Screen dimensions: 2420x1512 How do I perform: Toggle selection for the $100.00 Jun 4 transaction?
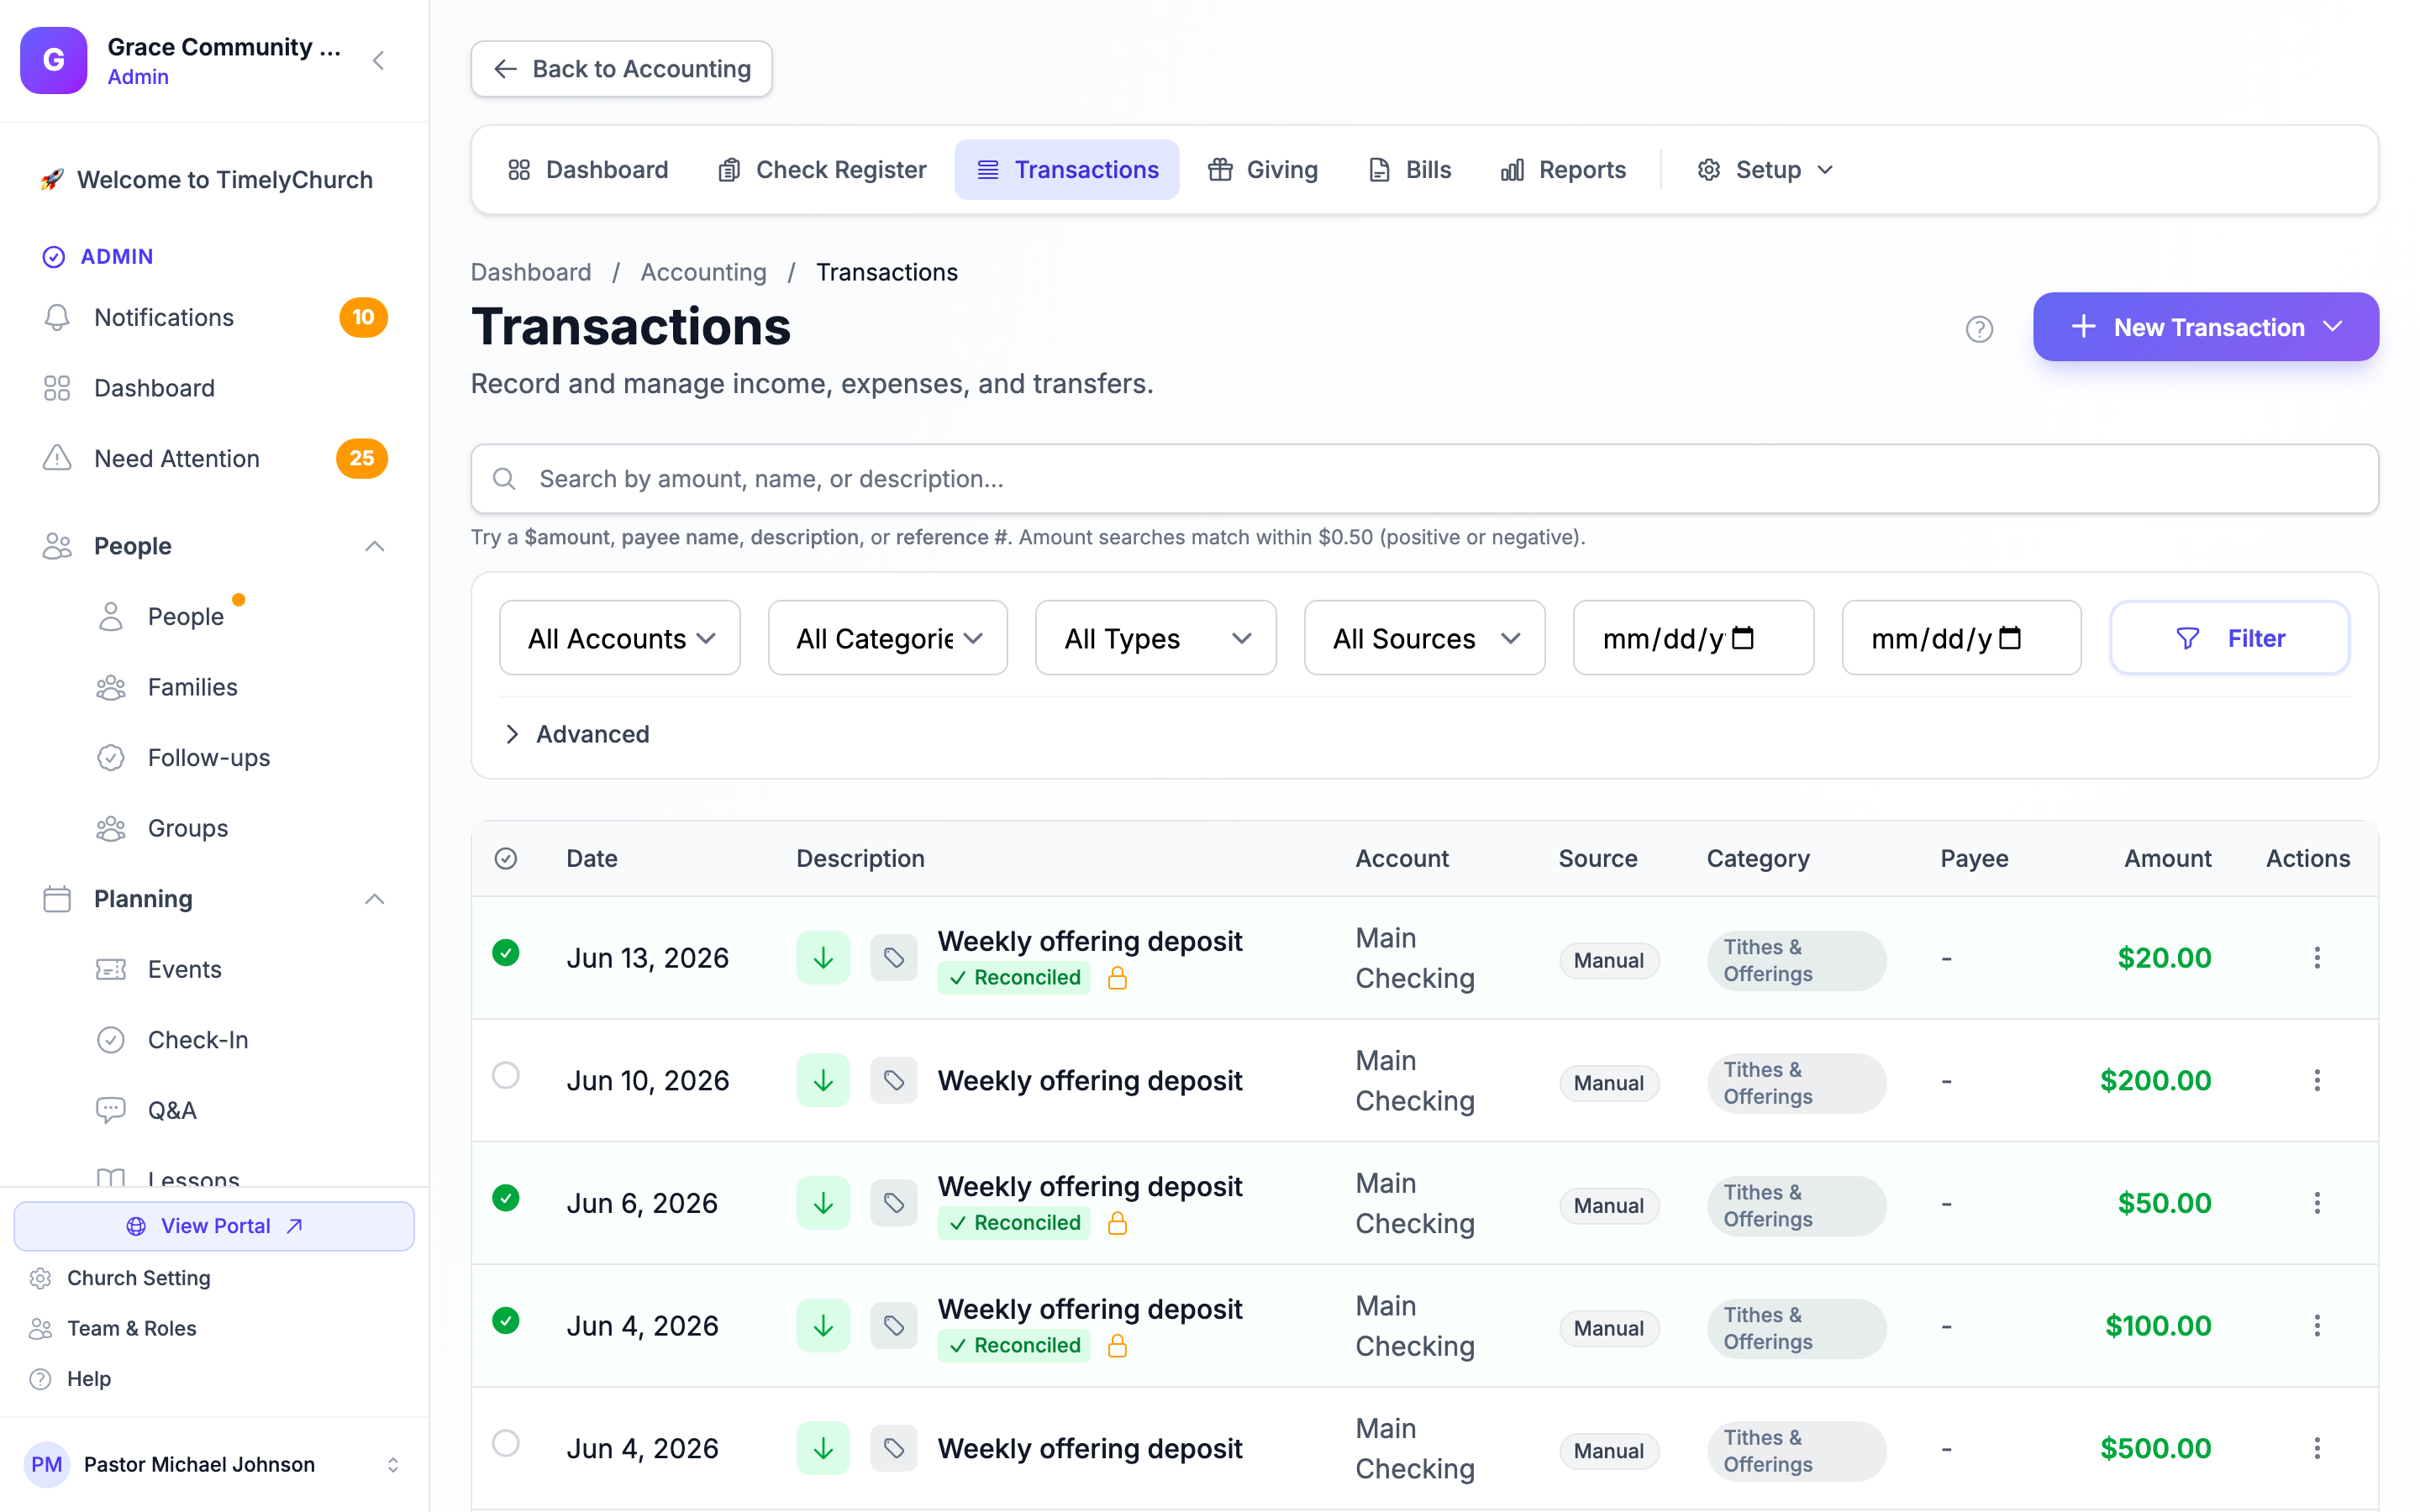pos(506,1321)
